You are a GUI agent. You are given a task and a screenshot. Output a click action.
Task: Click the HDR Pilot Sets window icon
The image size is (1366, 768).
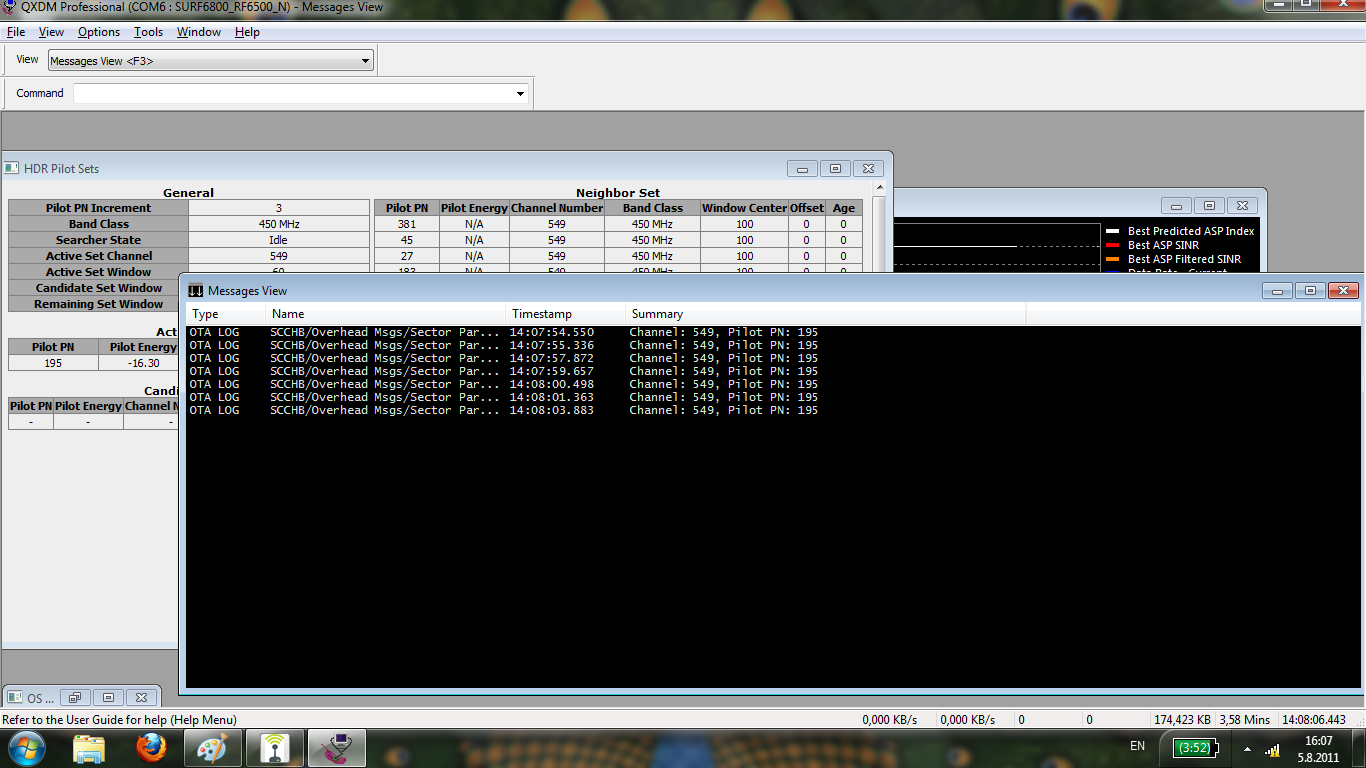click(12, 169)
